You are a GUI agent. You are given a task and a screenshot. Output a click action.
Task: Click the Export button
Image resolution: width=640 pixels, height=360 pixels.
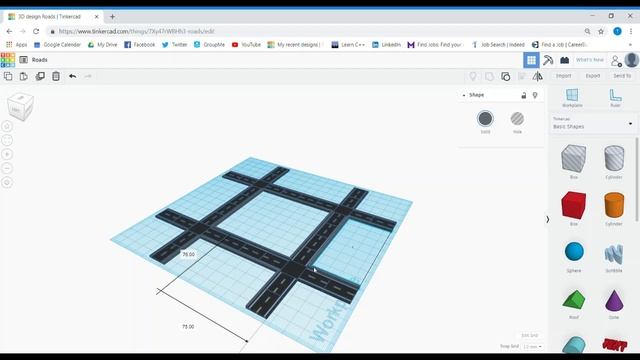593,76
